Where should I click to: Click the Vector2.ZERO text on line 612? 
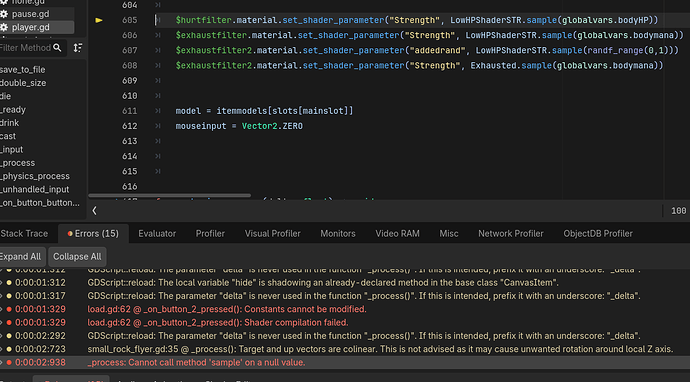point(272,126)
